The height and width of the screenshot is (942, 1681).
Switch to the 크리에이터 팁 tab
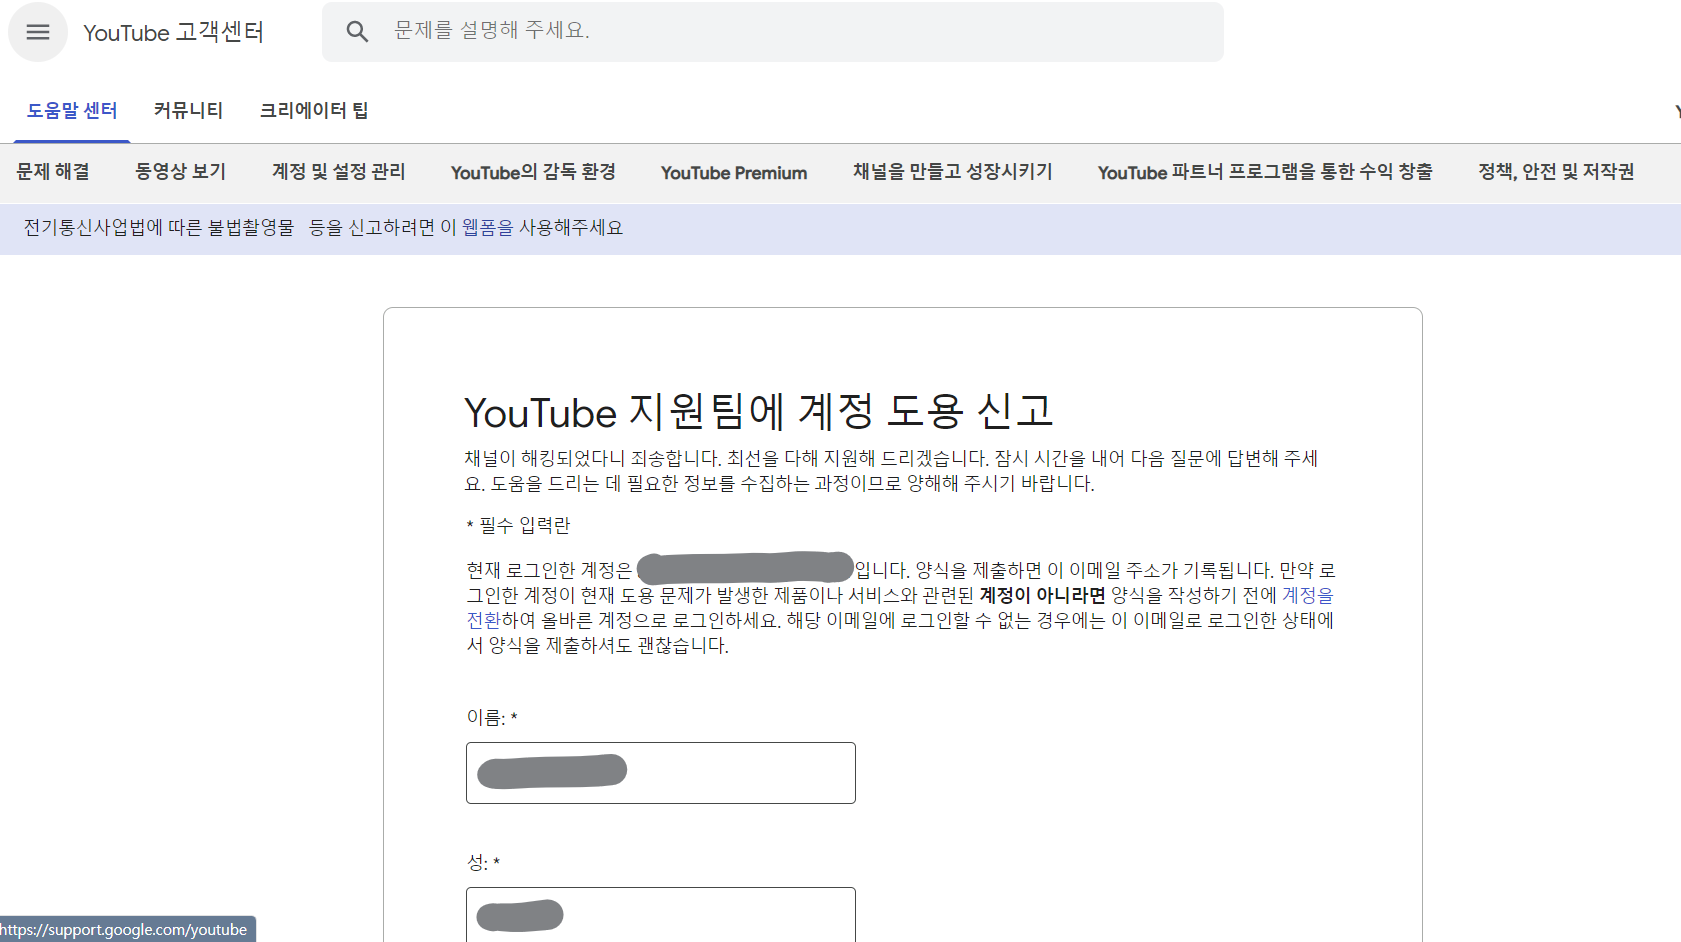314,110
